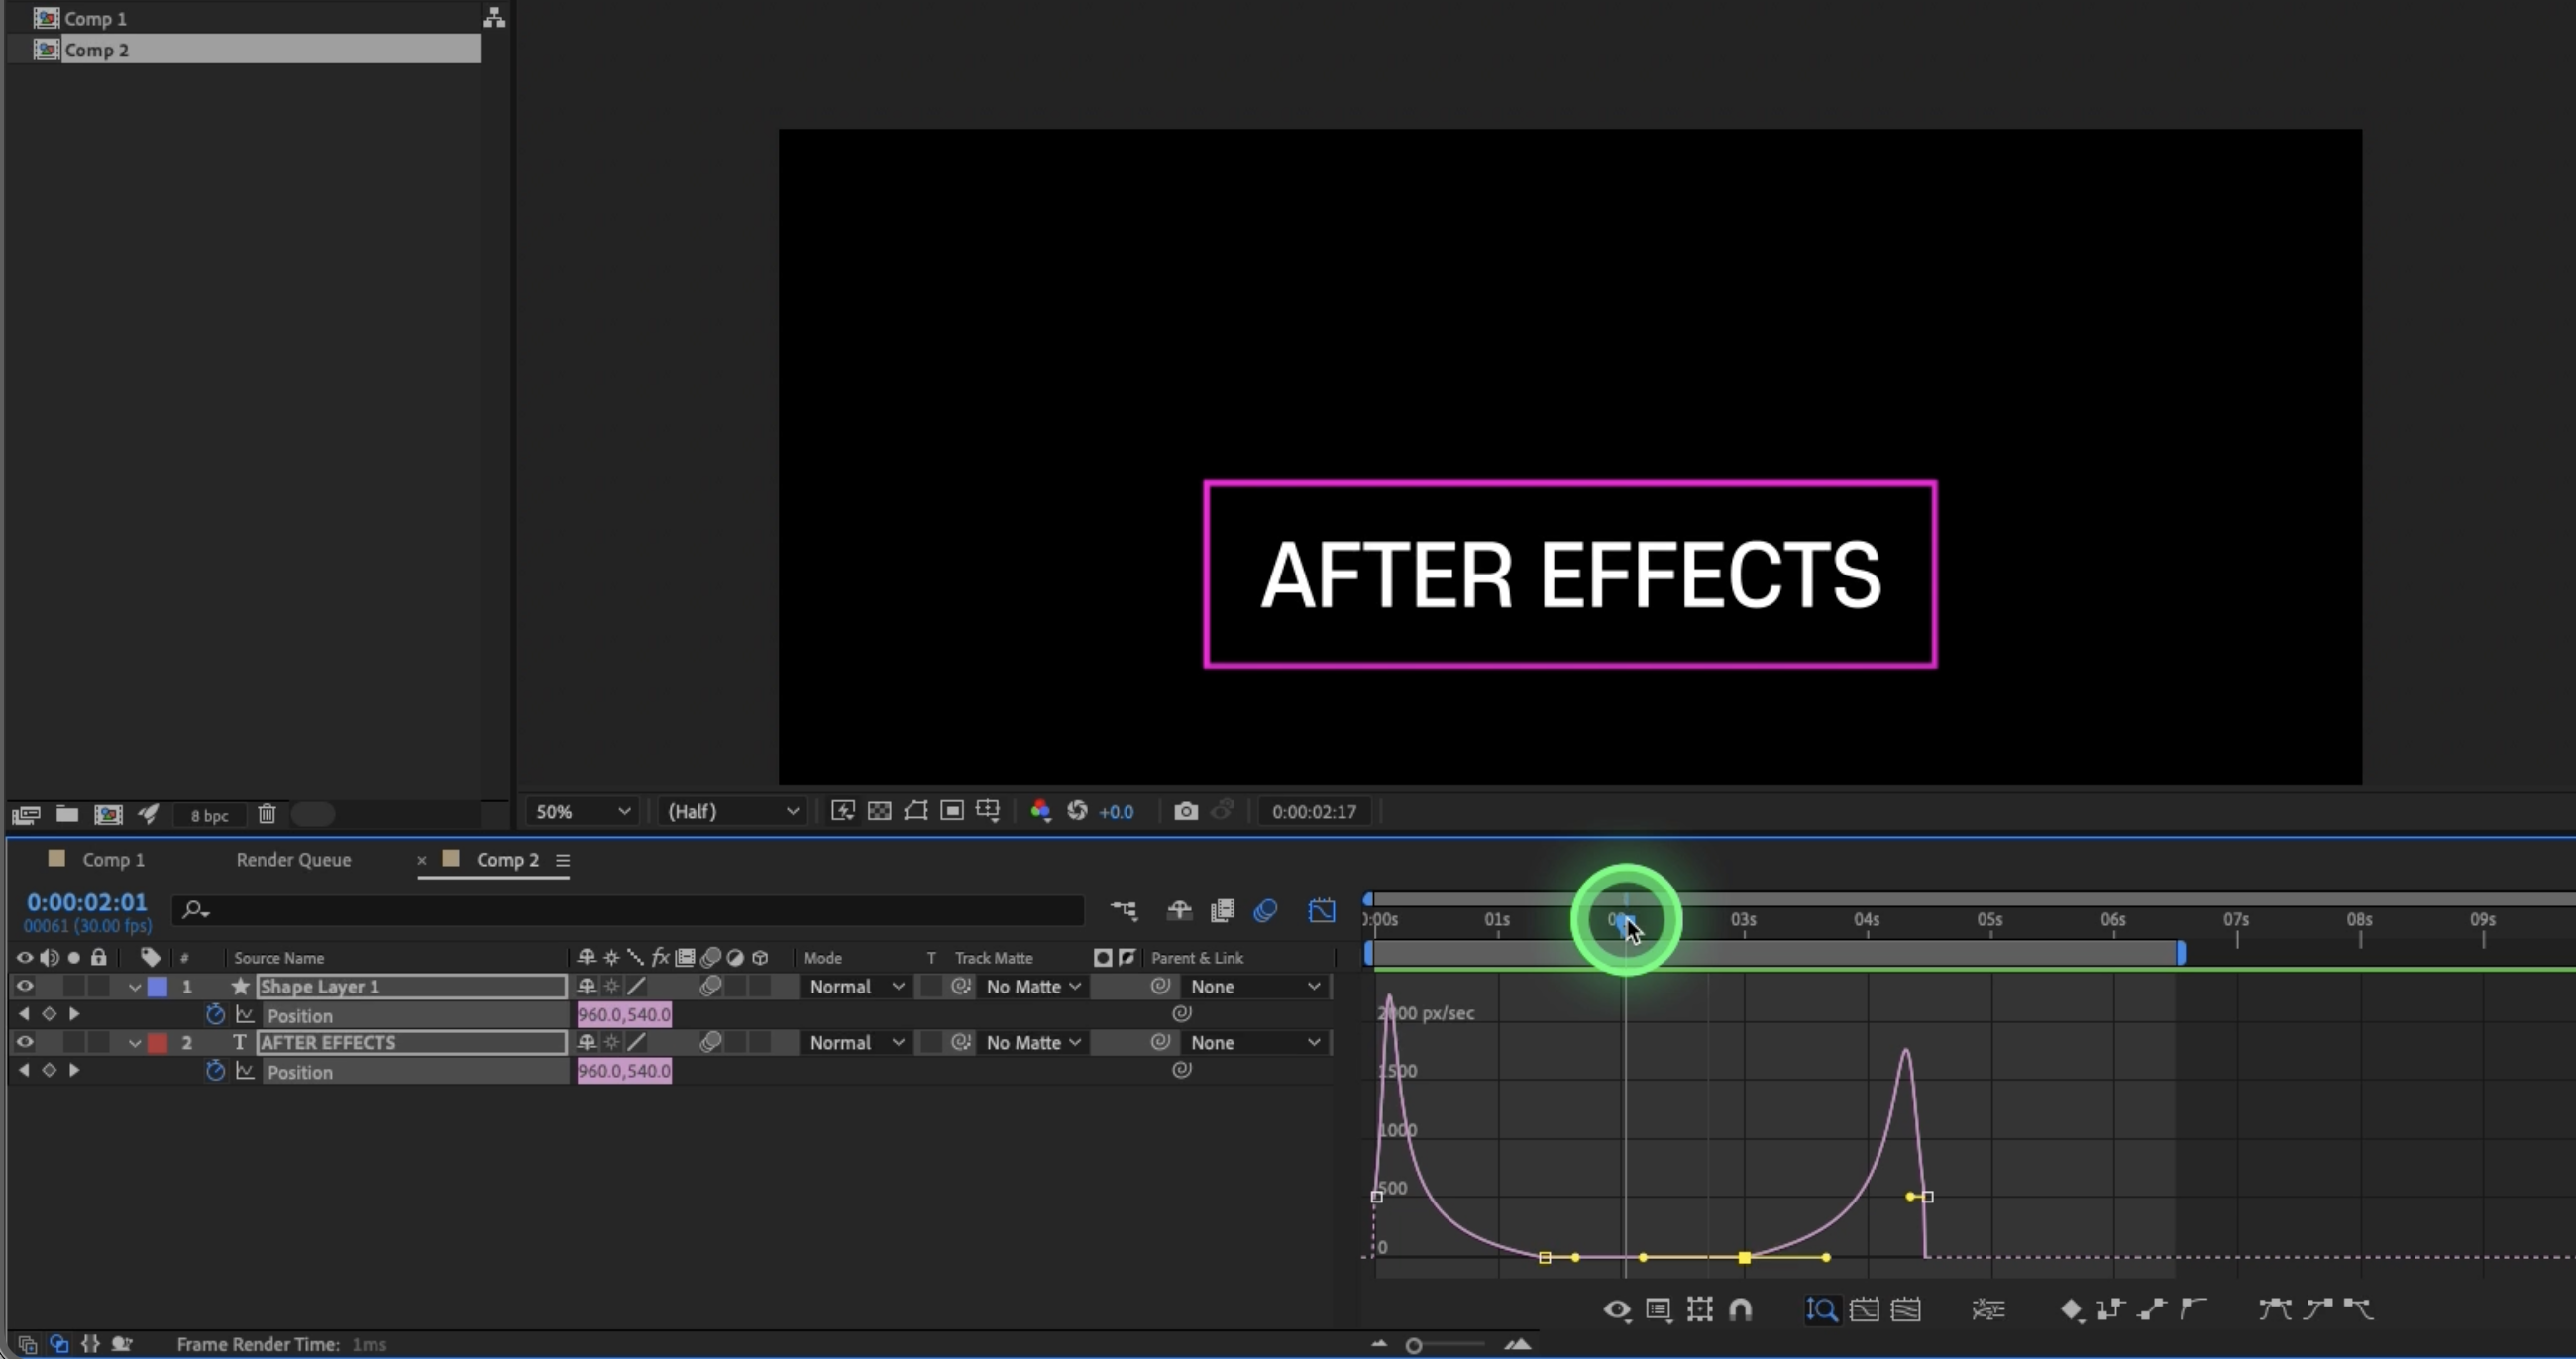Click the Separate Dimensions button
The width and height of the screenshot is (2576, 1359).
coord(1988,1309)
